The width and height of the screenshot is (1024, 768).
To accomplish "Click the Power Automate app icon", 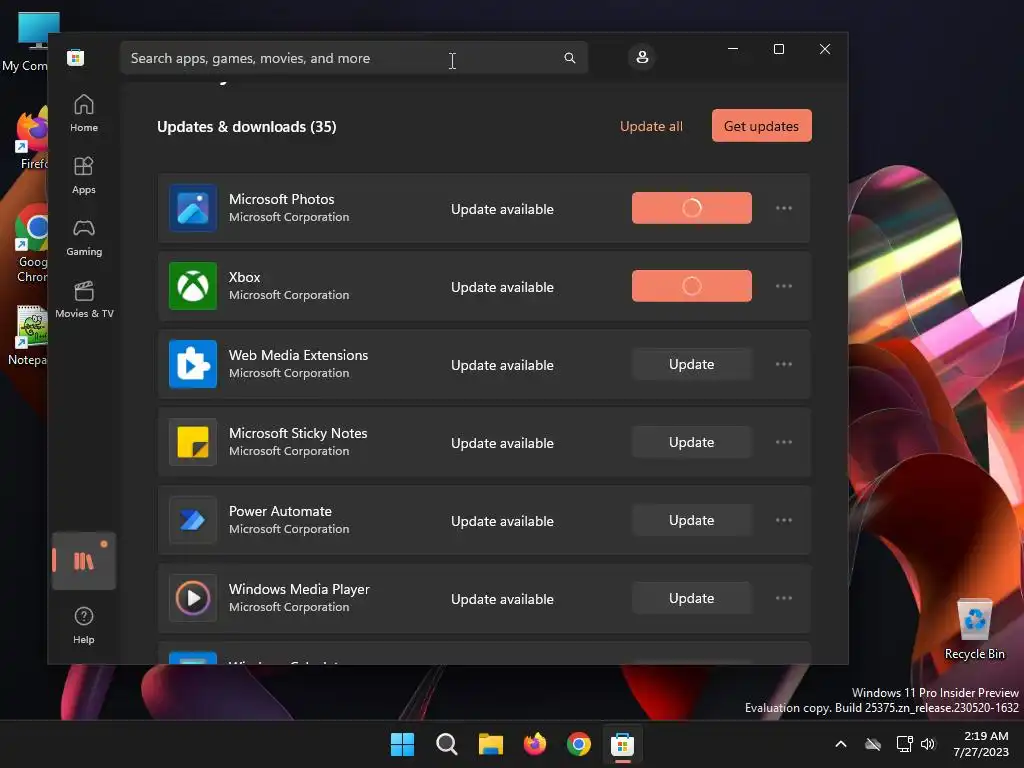I will pos(193,520).
